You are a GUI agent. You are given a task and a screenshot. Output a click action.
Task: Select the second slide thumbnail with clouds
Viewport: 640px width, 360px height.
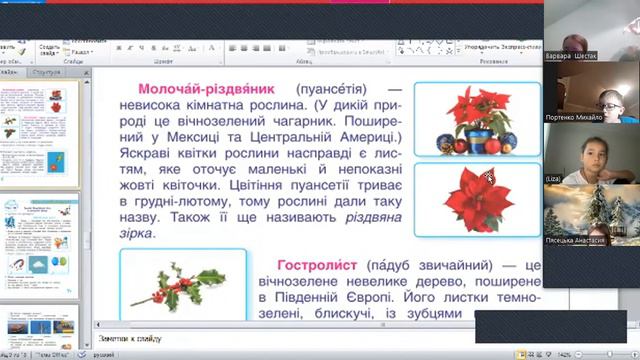pos(39,246)
